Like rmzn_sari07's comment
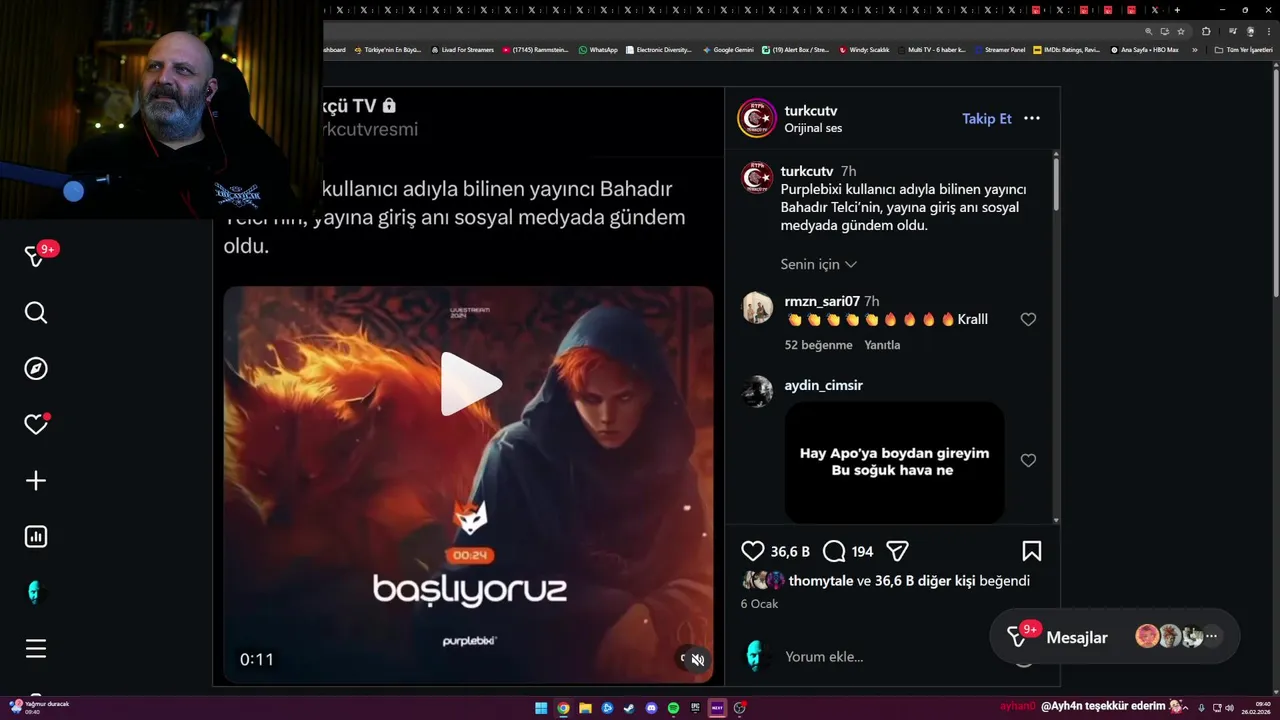Viewport: 1280px width, 720px height. pos(1028,319)
